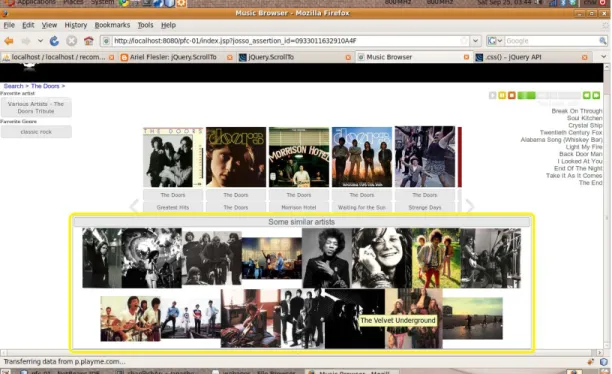Skip to the next track with the green button
The image size is (612, 374).
coord(596,95)
